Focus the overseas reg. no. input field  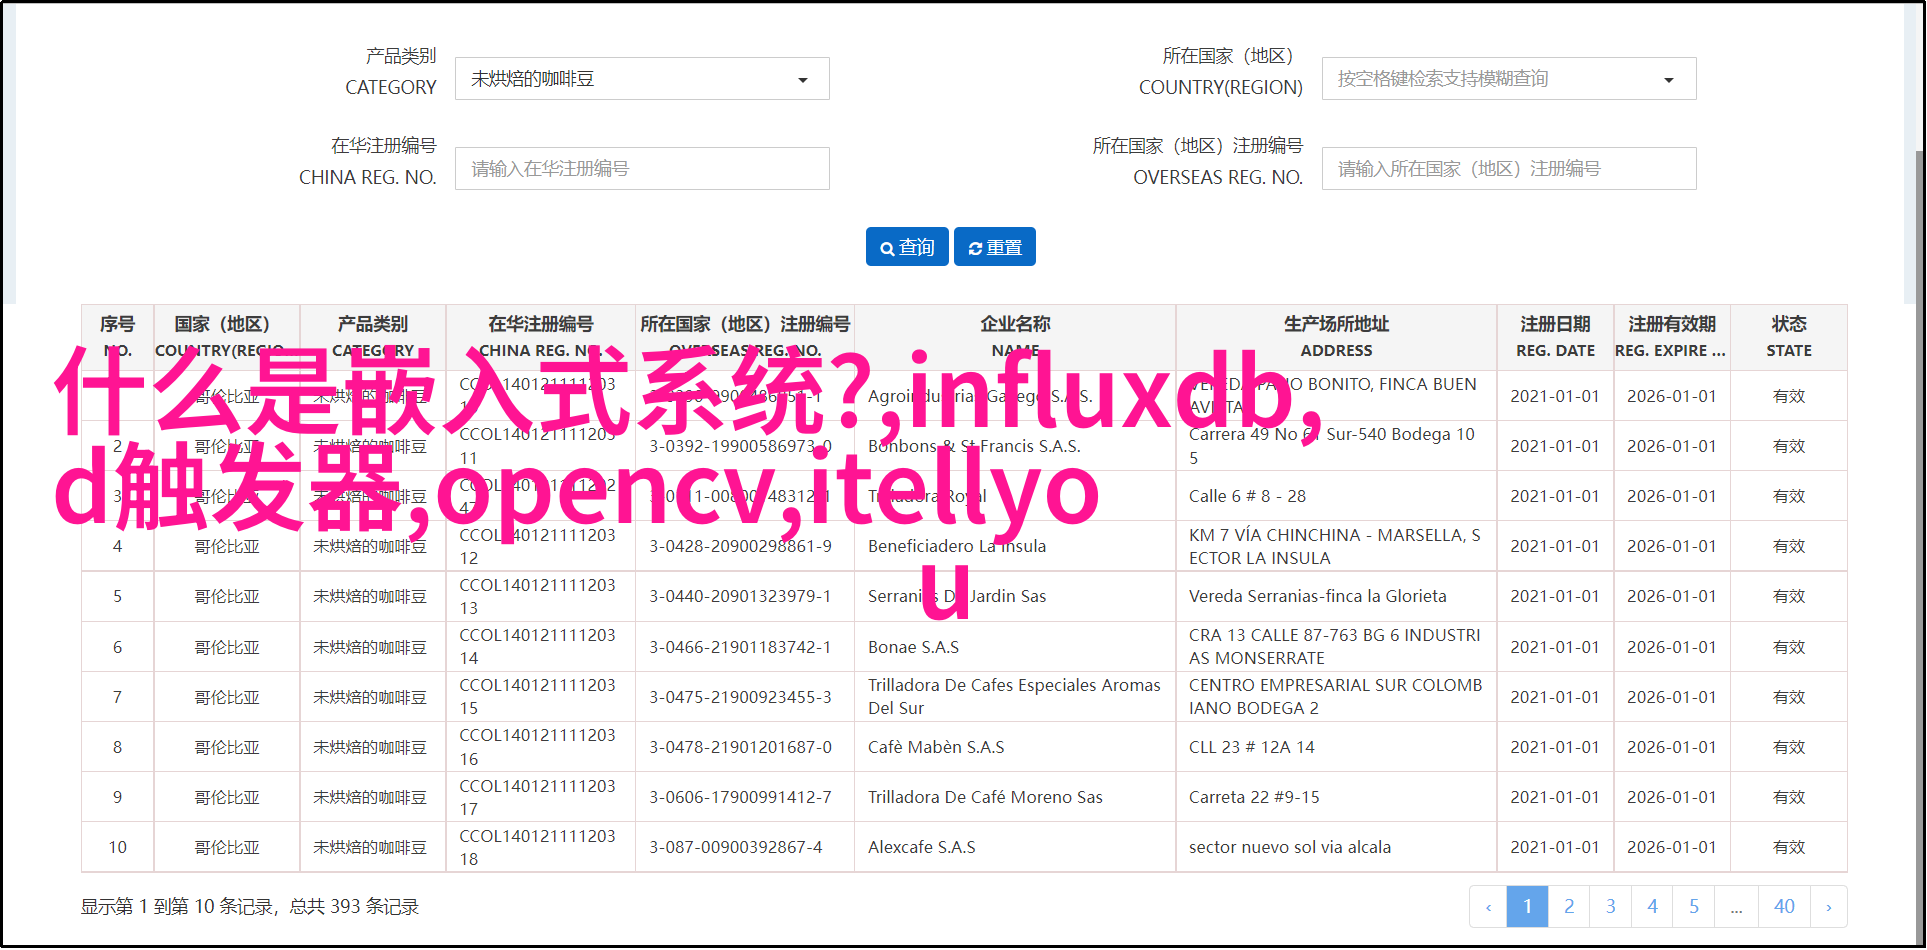1509,169
